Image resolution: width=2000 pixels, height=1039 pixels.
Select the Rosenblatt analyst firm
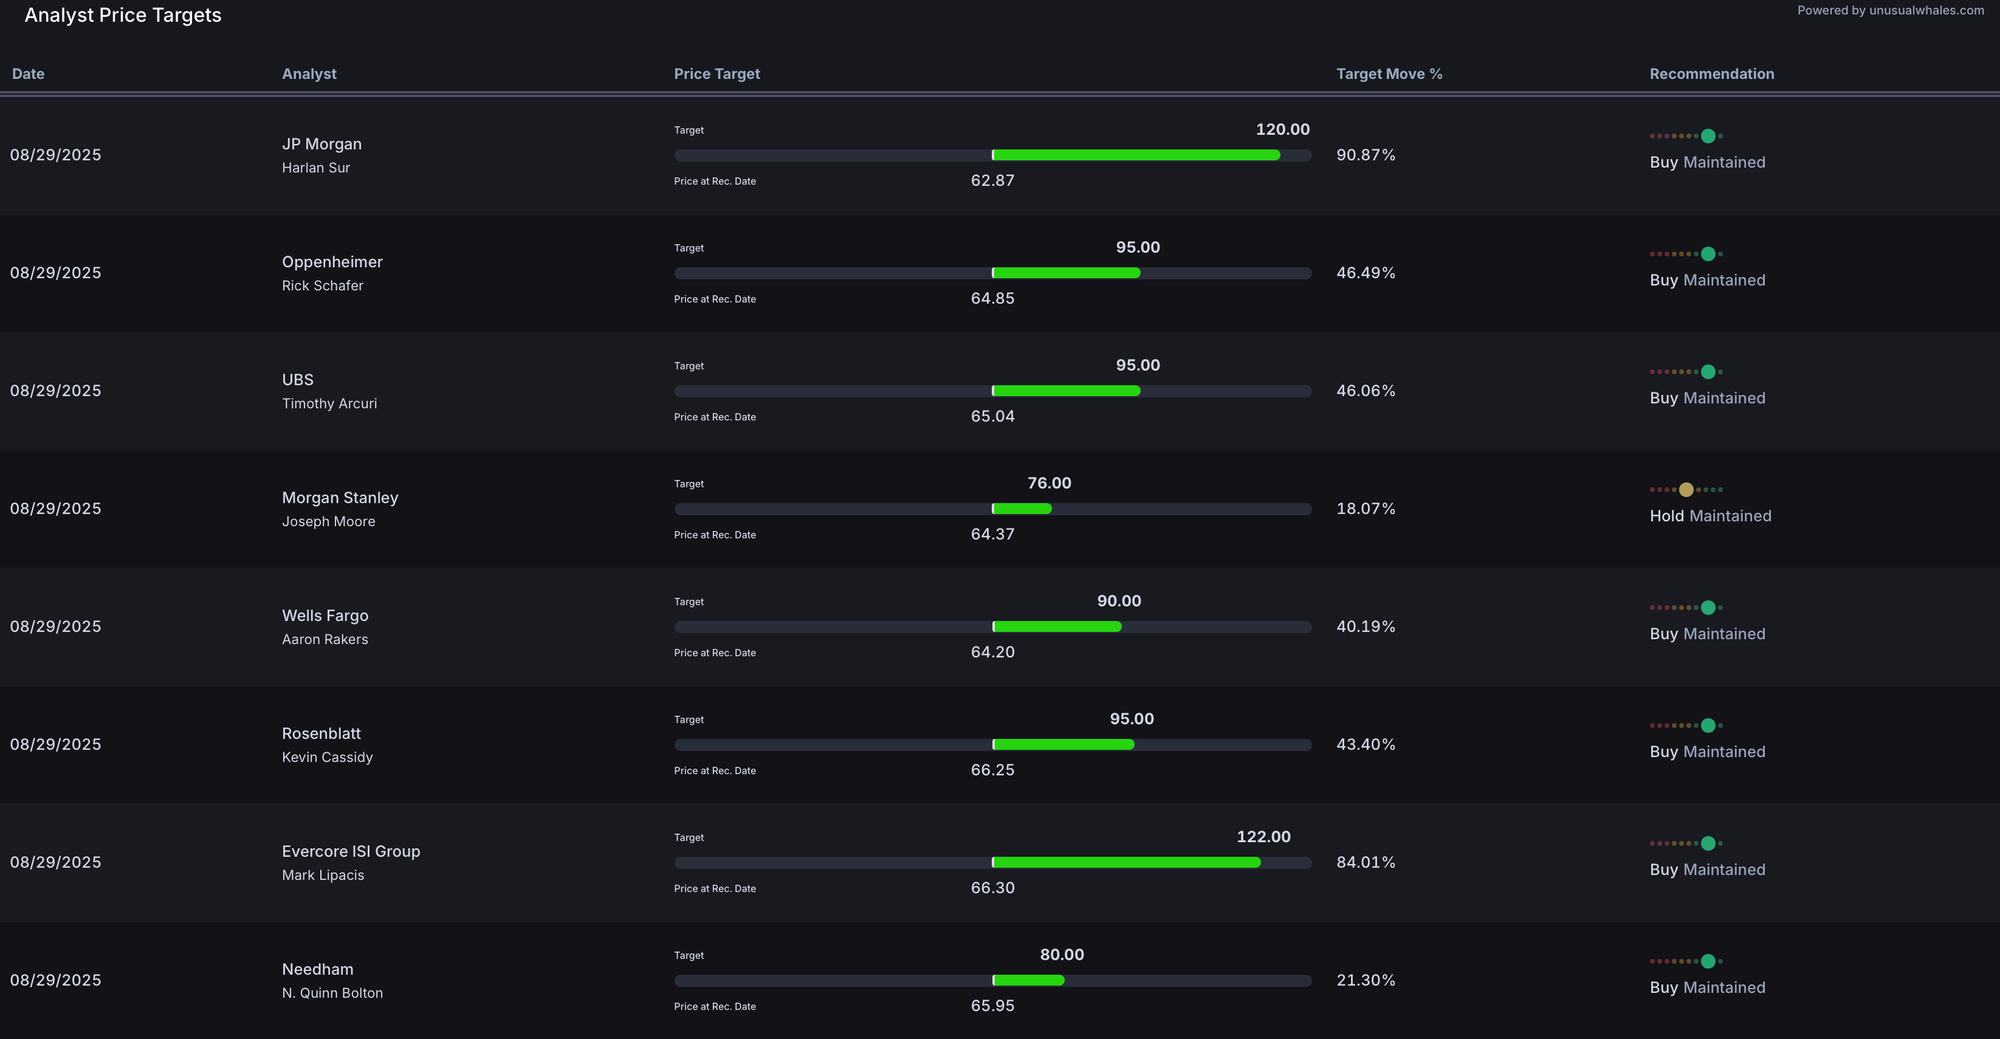321,734
